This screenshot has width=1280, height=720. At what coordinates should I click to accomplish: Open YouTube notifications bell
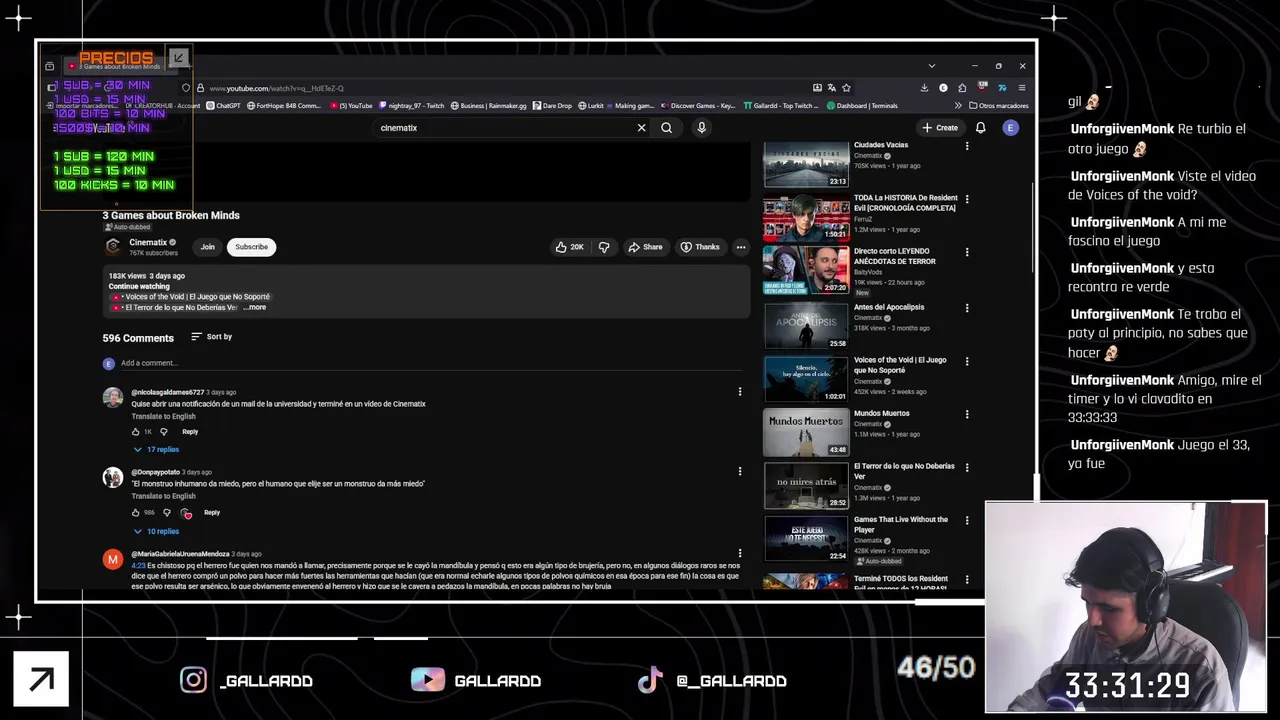coord(980,128)
